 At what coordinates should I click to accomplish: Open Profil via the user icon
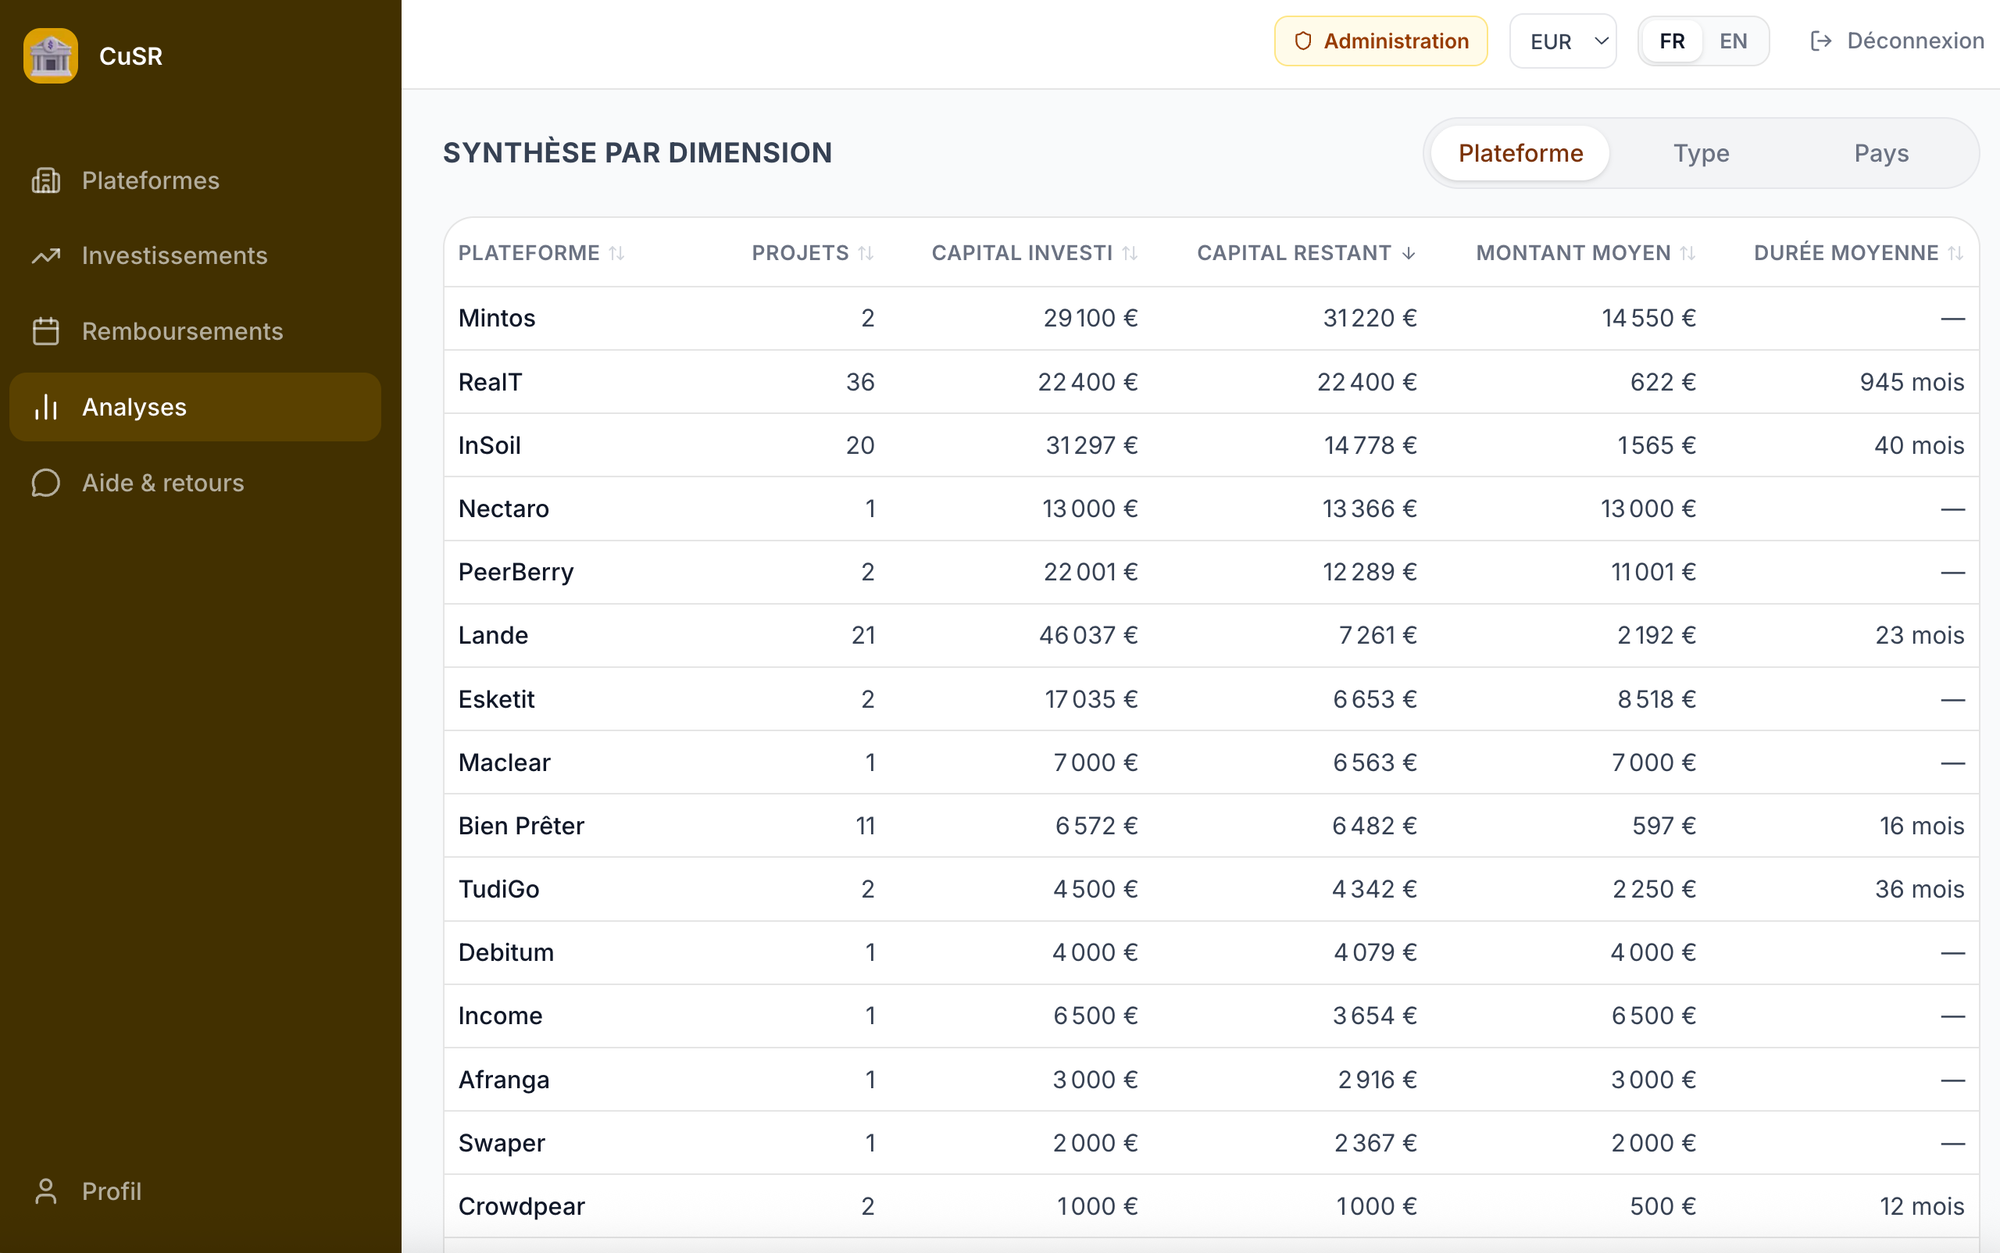pyautogui.click(x=46, y=1191)
